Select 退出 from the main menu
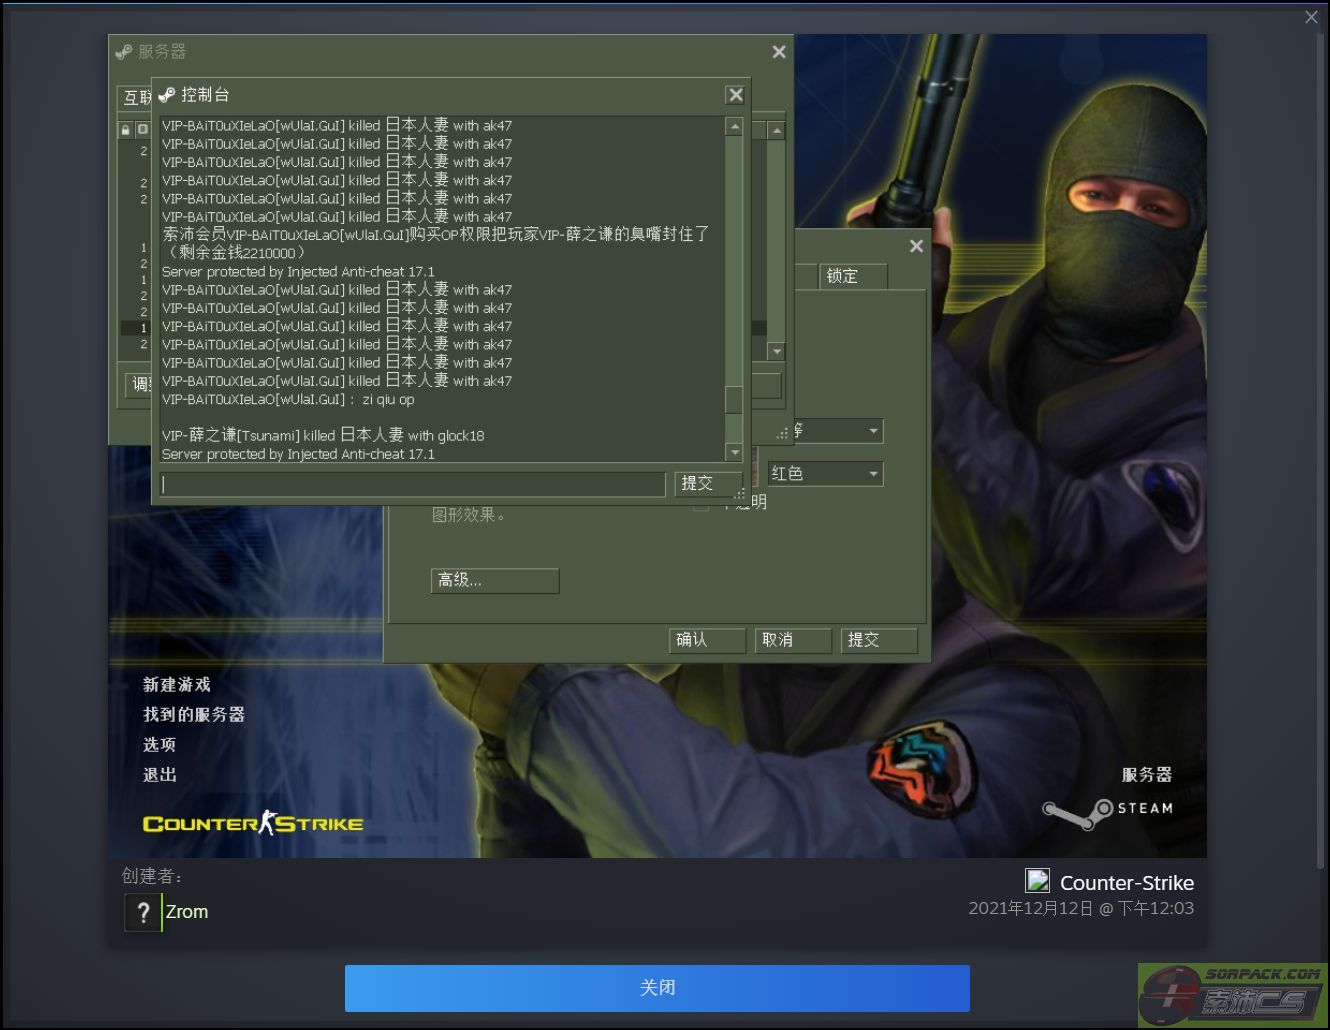This screenshot has width=1330, height=1030. click(160, 775)
